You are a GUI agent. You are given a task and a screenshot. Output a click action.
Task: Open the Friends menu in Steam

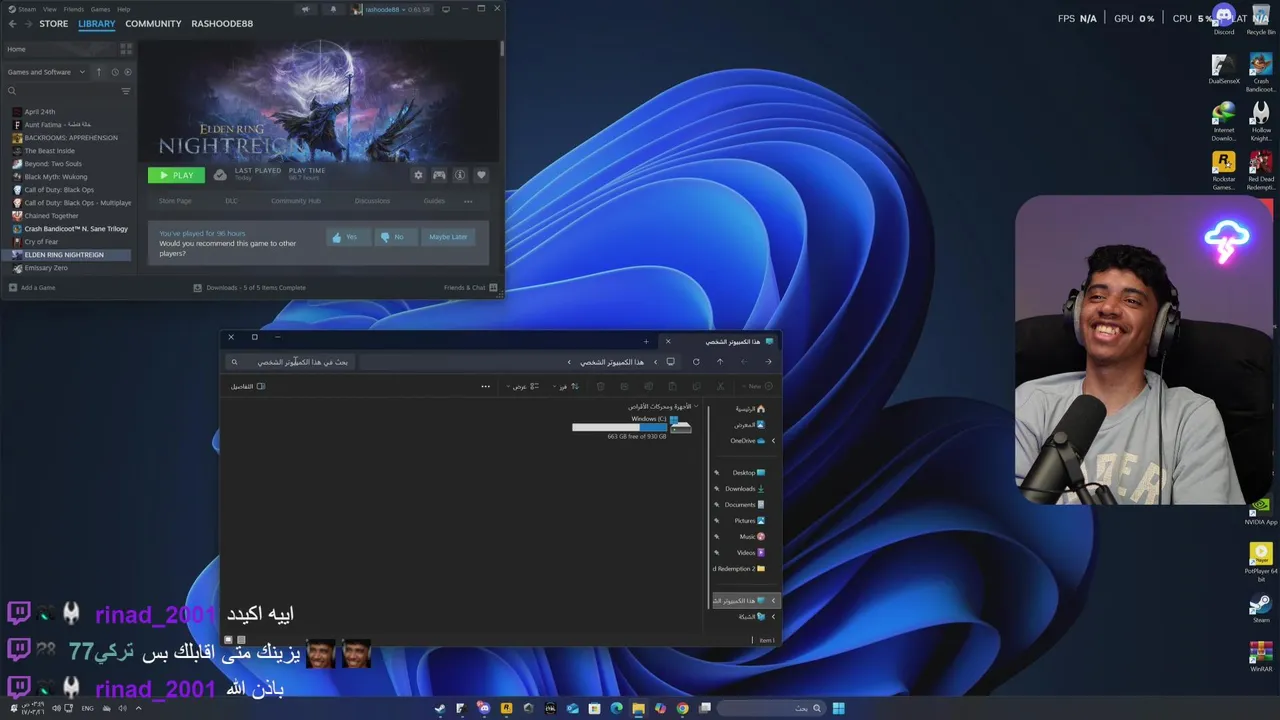pos(74,9)
